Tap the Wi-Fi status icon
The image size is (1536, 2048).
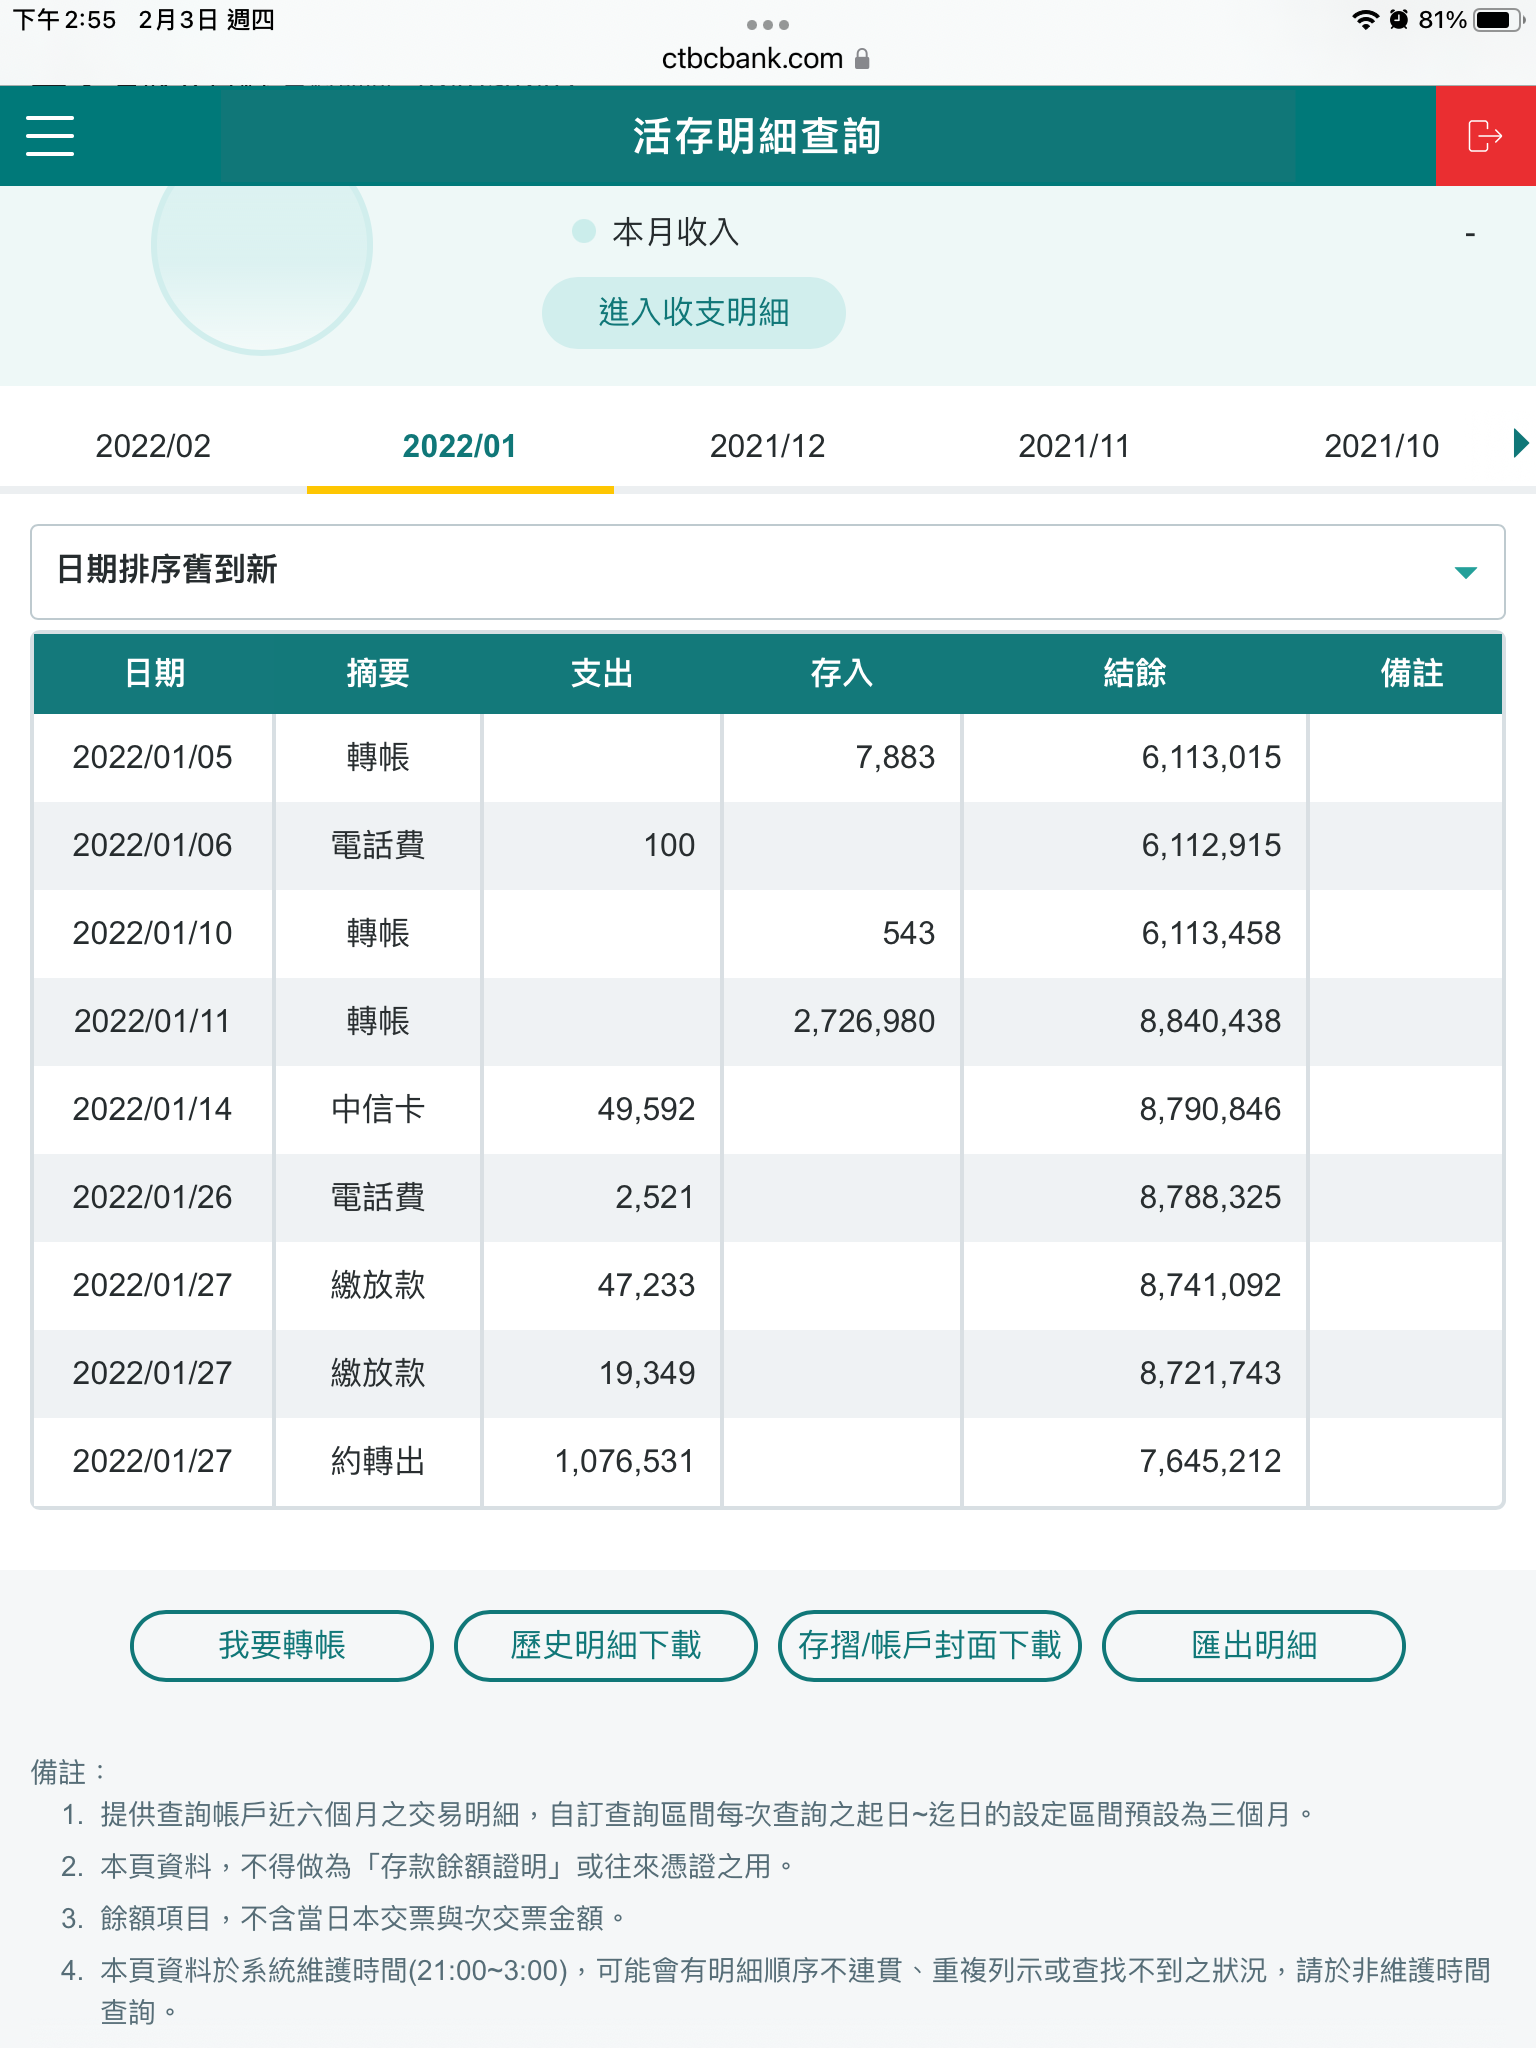(1364, 20)
